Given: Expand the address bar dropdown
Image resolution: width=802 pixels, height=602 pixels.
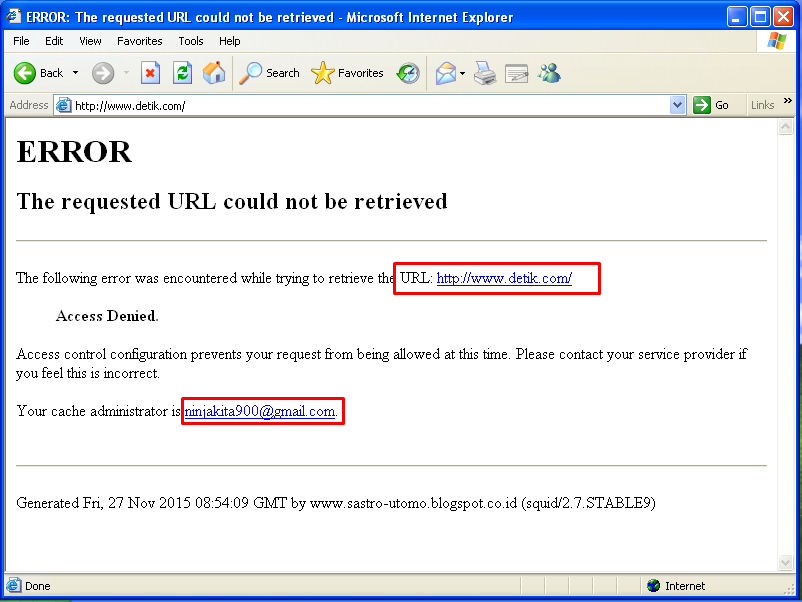Looking at the screenshot, I should pyautogui.click(x=677, y=105).
